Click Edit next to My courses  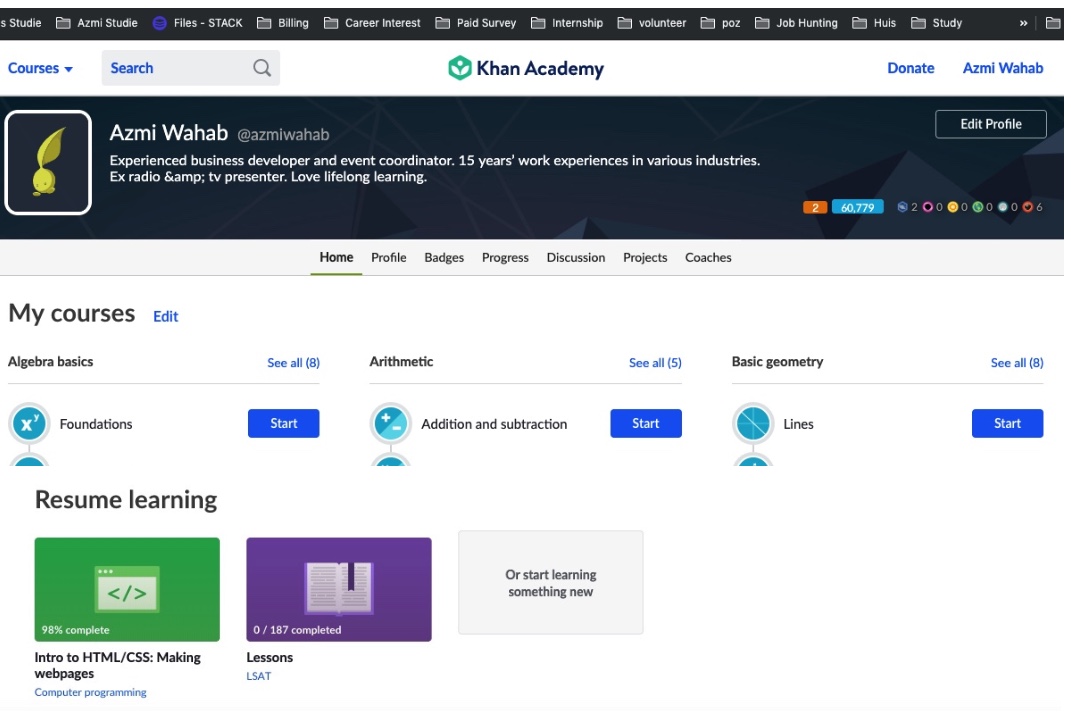pos(165,316)
